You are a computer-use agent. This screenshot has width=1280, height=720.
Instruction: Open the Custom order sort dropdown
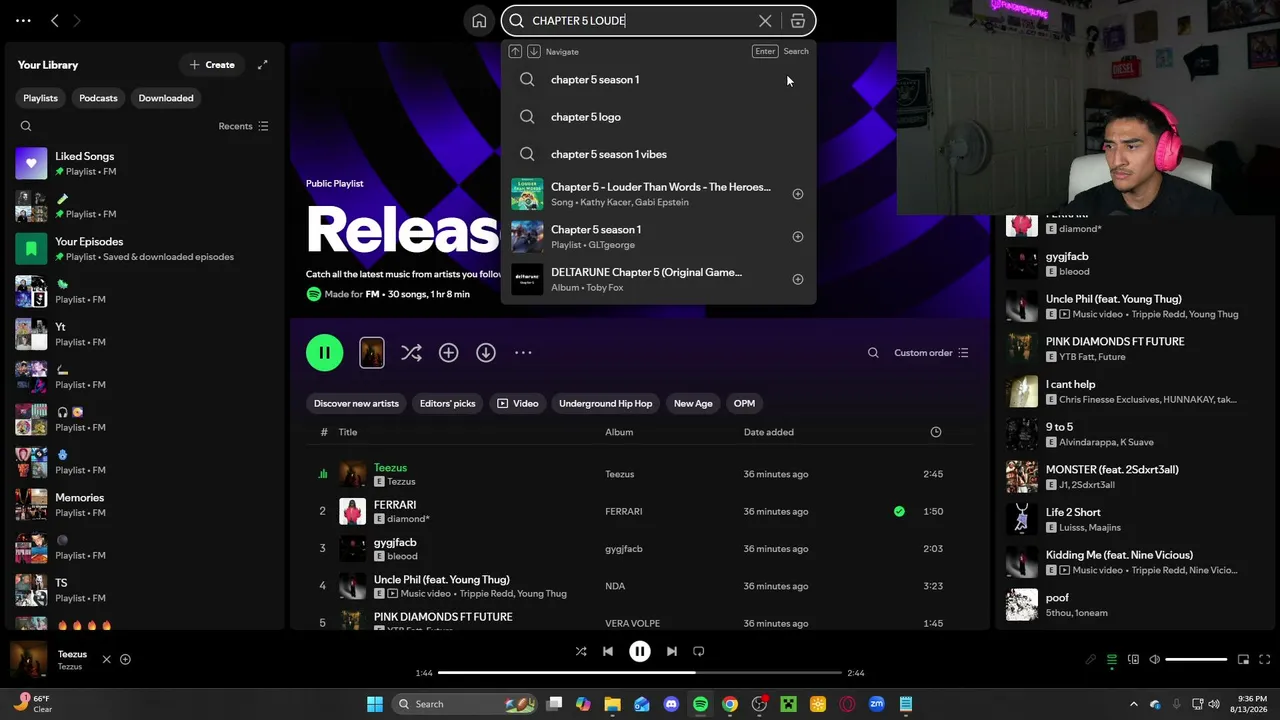click(931, 353)
